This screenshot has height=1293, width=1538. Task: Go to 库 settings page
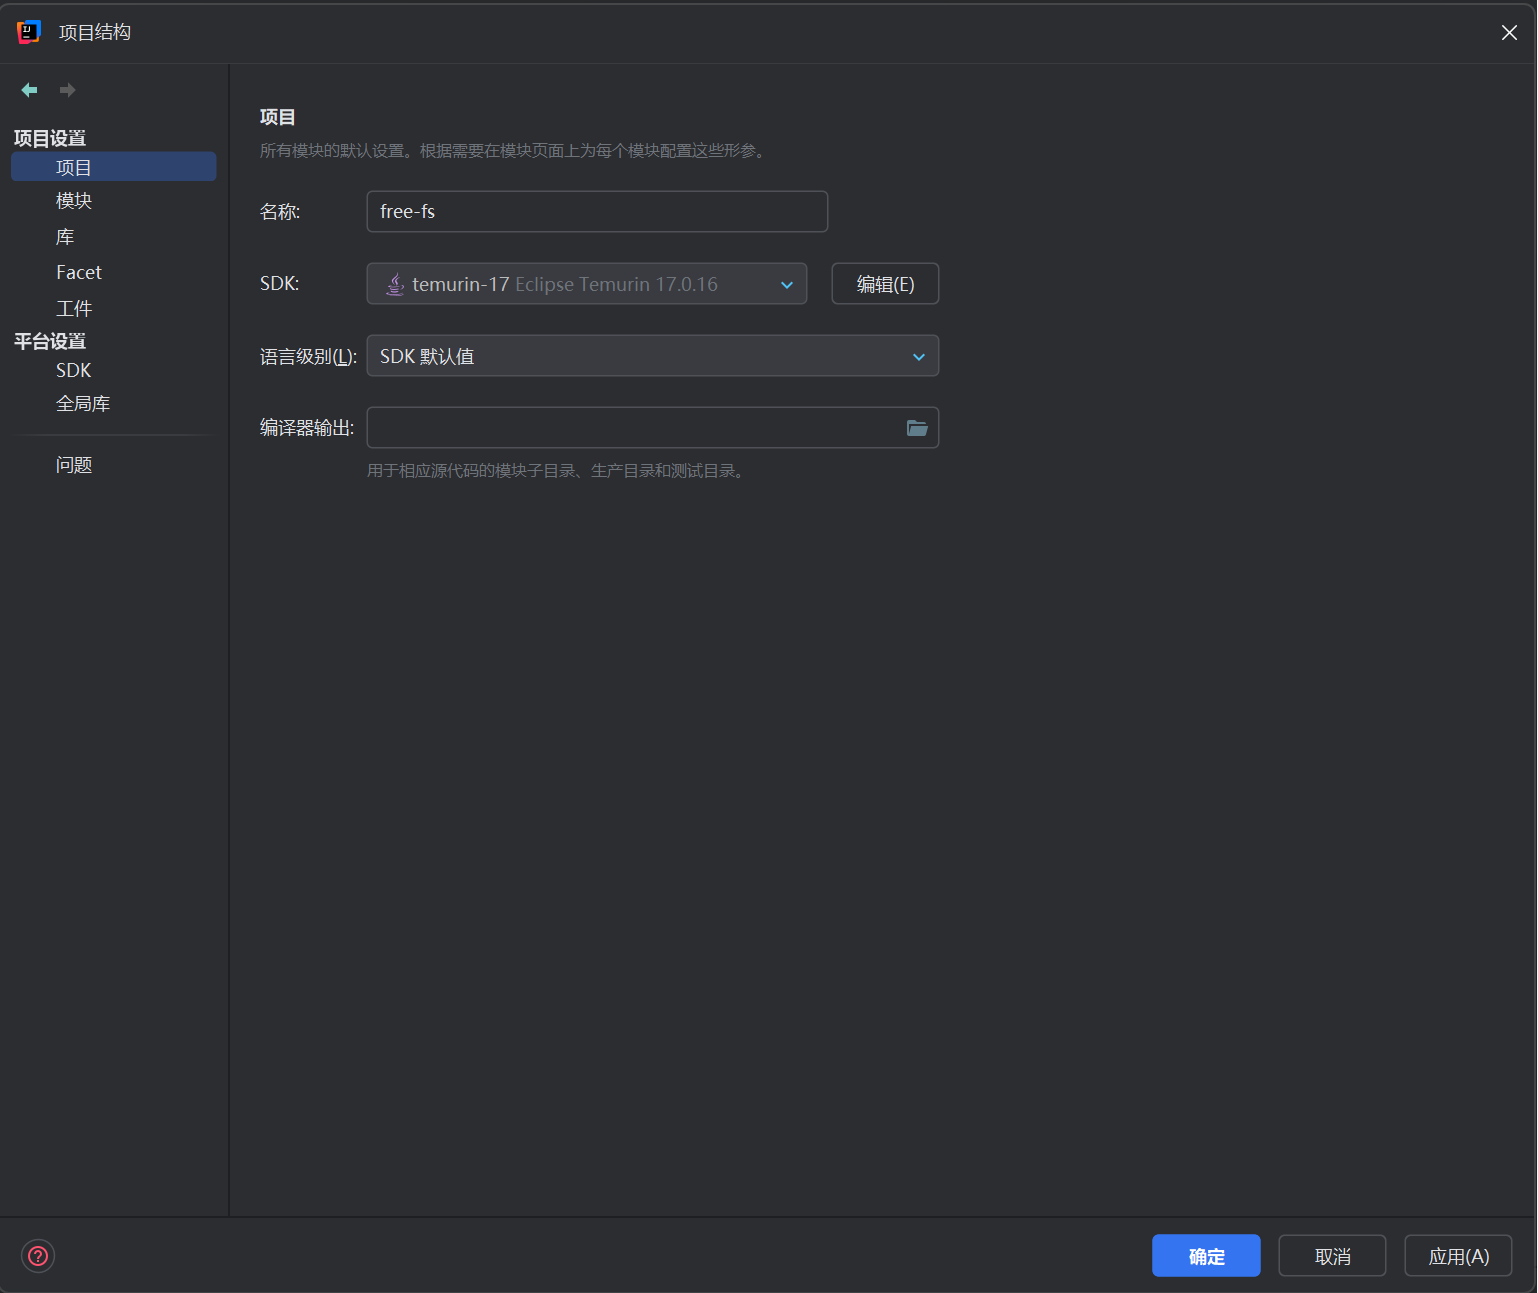click(x=65, y=237)
